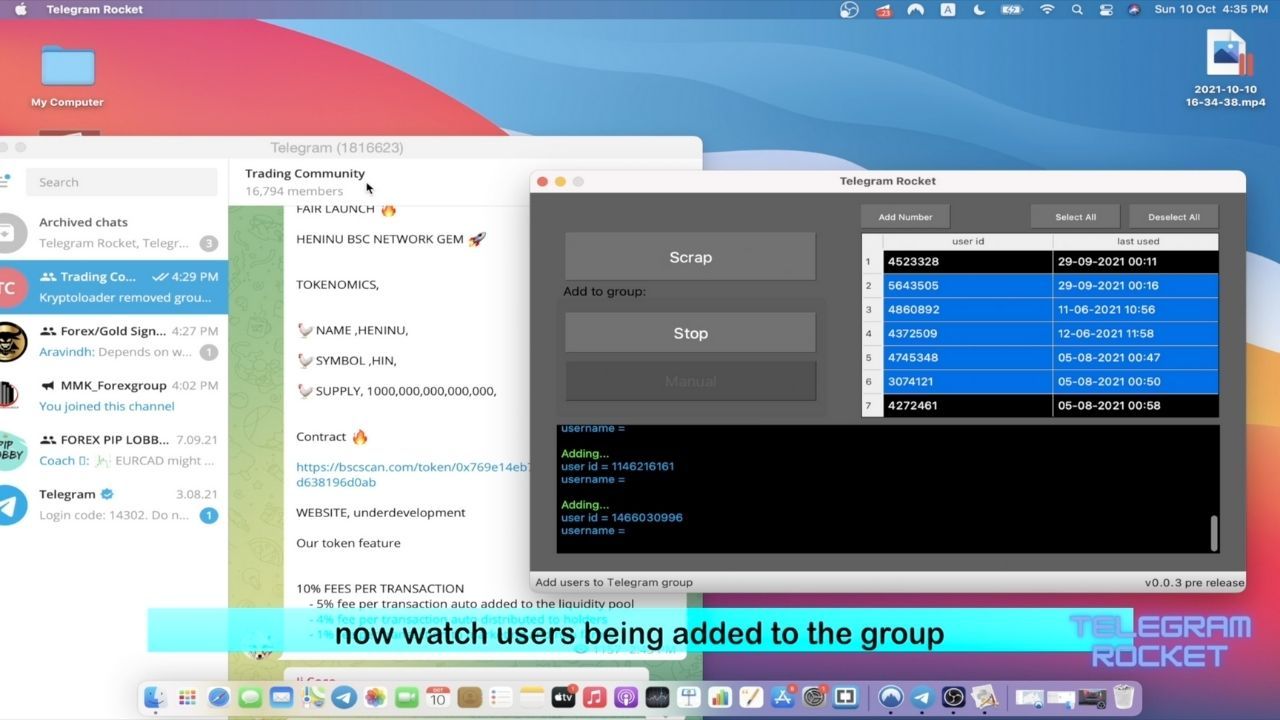This screenshot has height=720, width=1280.
Task: Toggle Do Not Disturb moon icon
Action: (x=979, y=9)
